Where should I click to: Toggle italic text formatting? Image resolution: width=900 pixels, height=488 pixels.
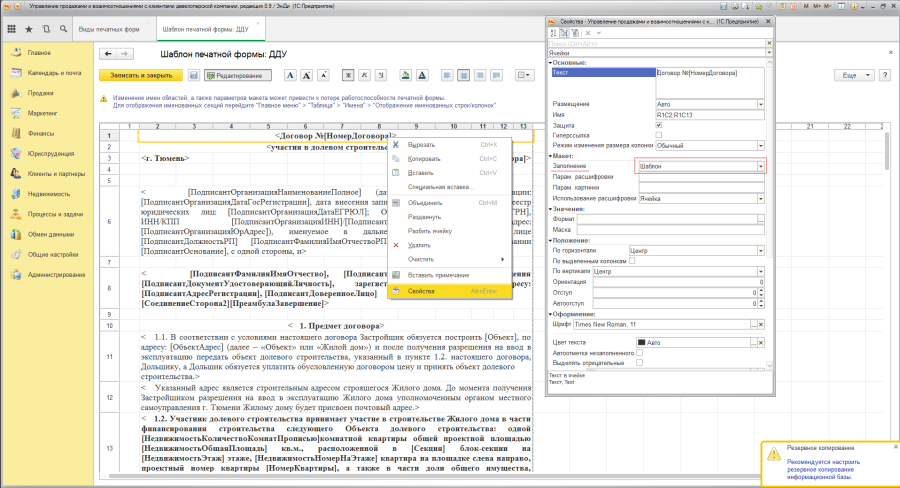click(365, 75)
